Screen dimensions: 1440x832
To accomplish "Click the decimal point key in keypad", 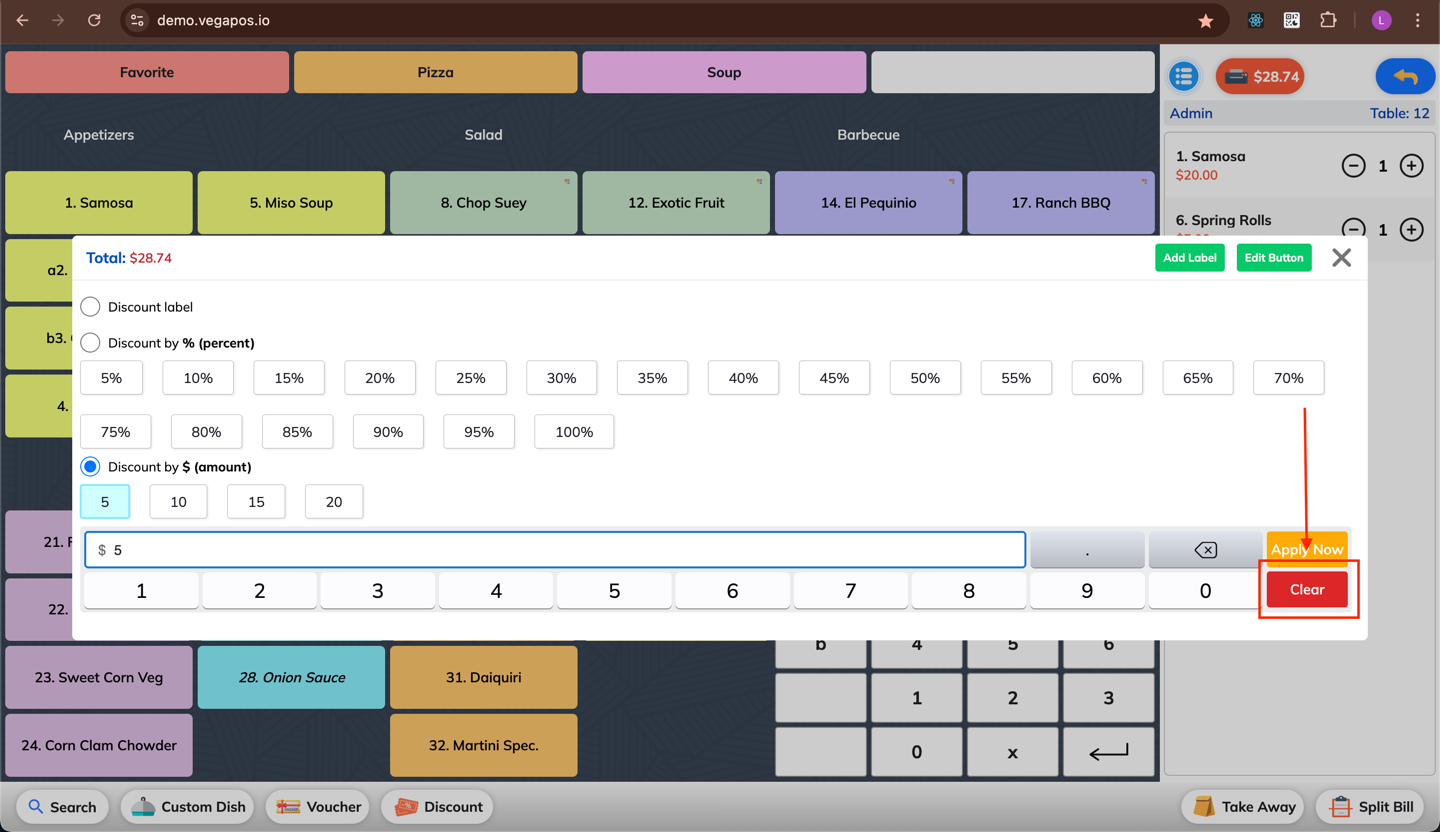I will click(1087, 550).
